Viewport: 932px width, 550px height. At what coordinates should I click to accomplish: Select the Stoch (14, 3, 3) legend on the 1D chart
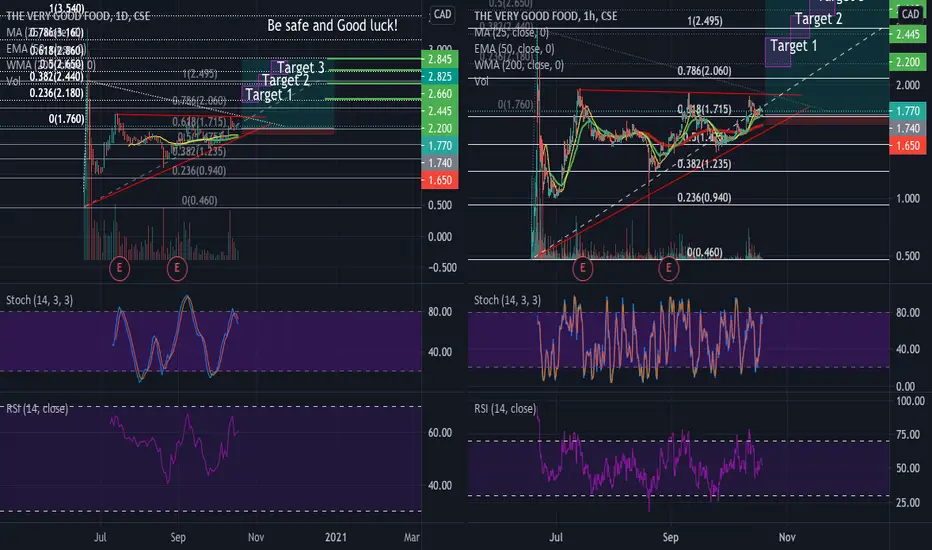(39, 300)
